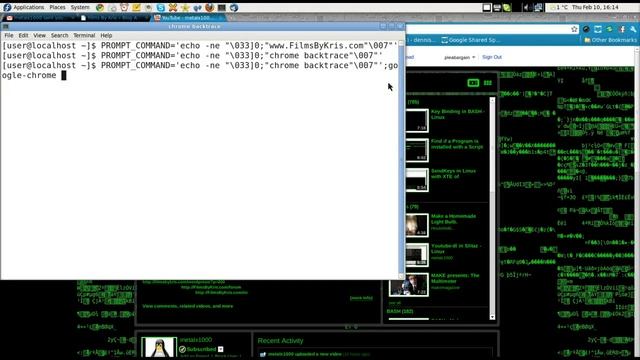Open the terminal Edit menu
Viewport: 640px width, 360px height.
pyautogui.click(x=23, y=36)
